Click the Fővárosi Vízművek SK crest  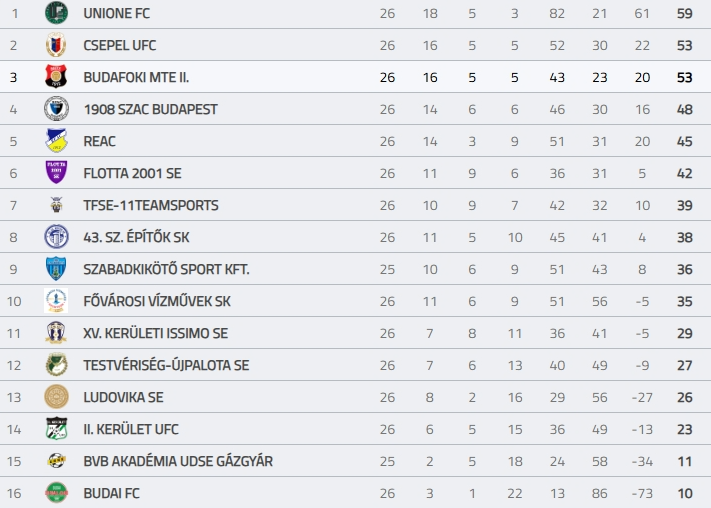56,301
